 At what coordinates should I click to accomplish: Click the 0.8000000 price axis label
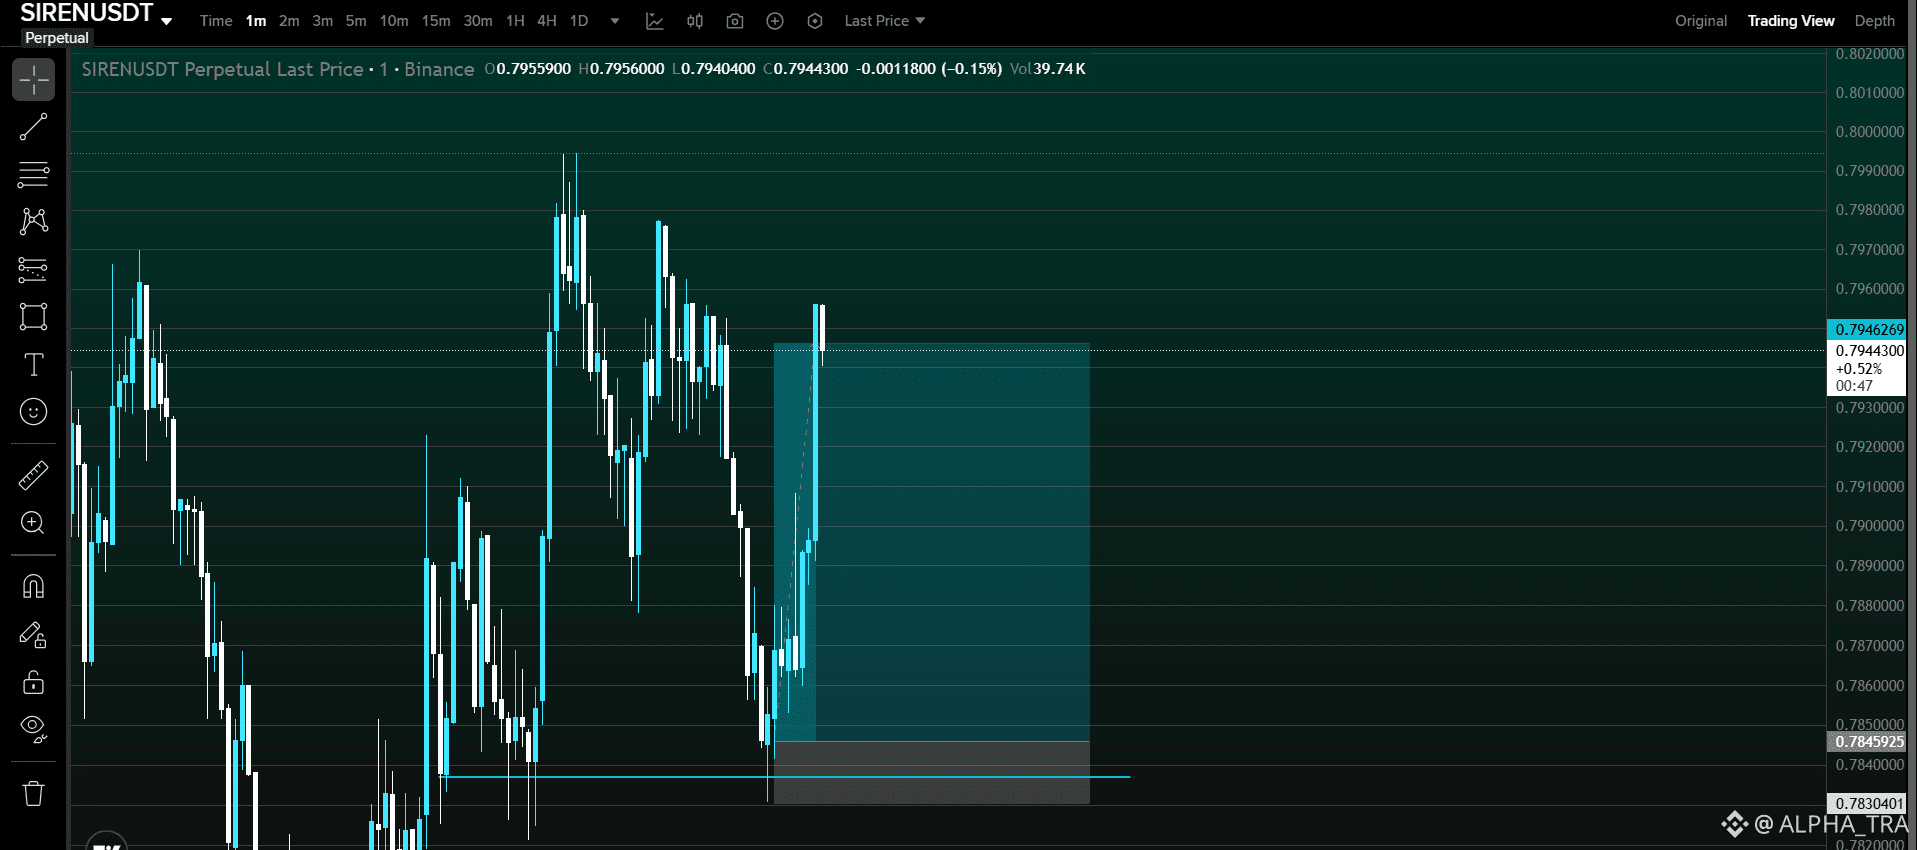(x=1870, y=132)
